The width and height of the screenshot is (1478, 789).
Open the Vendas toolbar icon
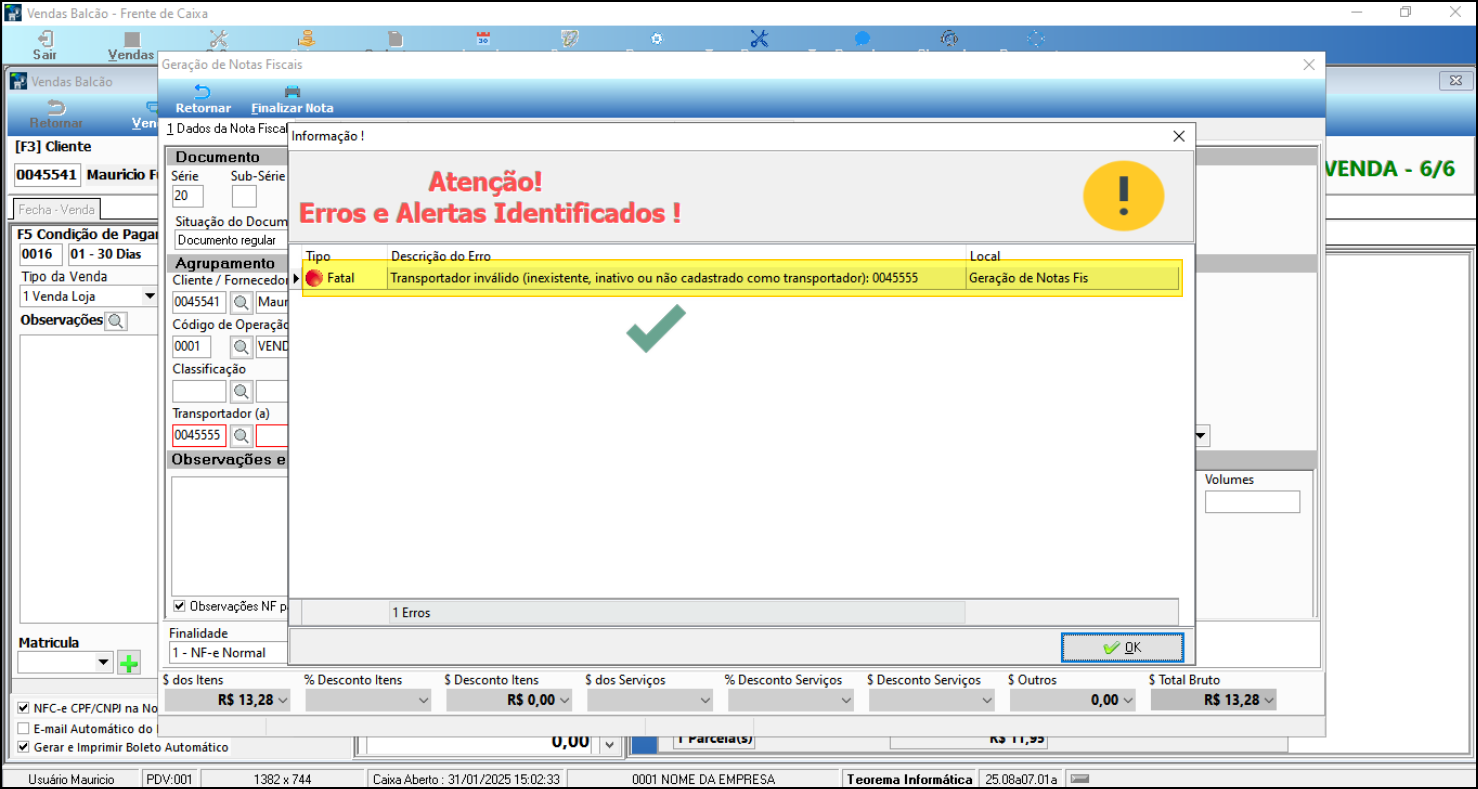(132, 39)
